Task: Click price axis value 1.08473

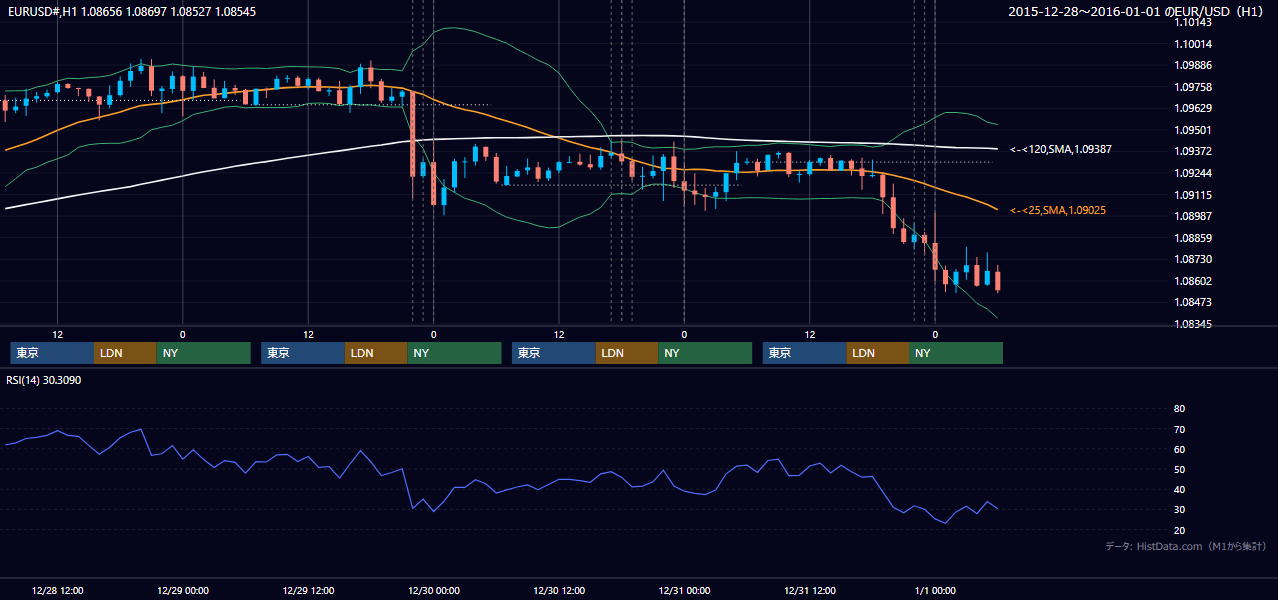Action: (1192, 302)
